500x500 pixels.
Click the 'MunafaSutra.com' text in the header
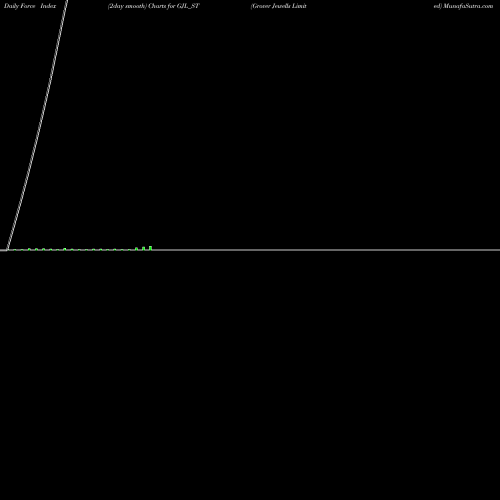pyautogui.click(x=468, y=6)
